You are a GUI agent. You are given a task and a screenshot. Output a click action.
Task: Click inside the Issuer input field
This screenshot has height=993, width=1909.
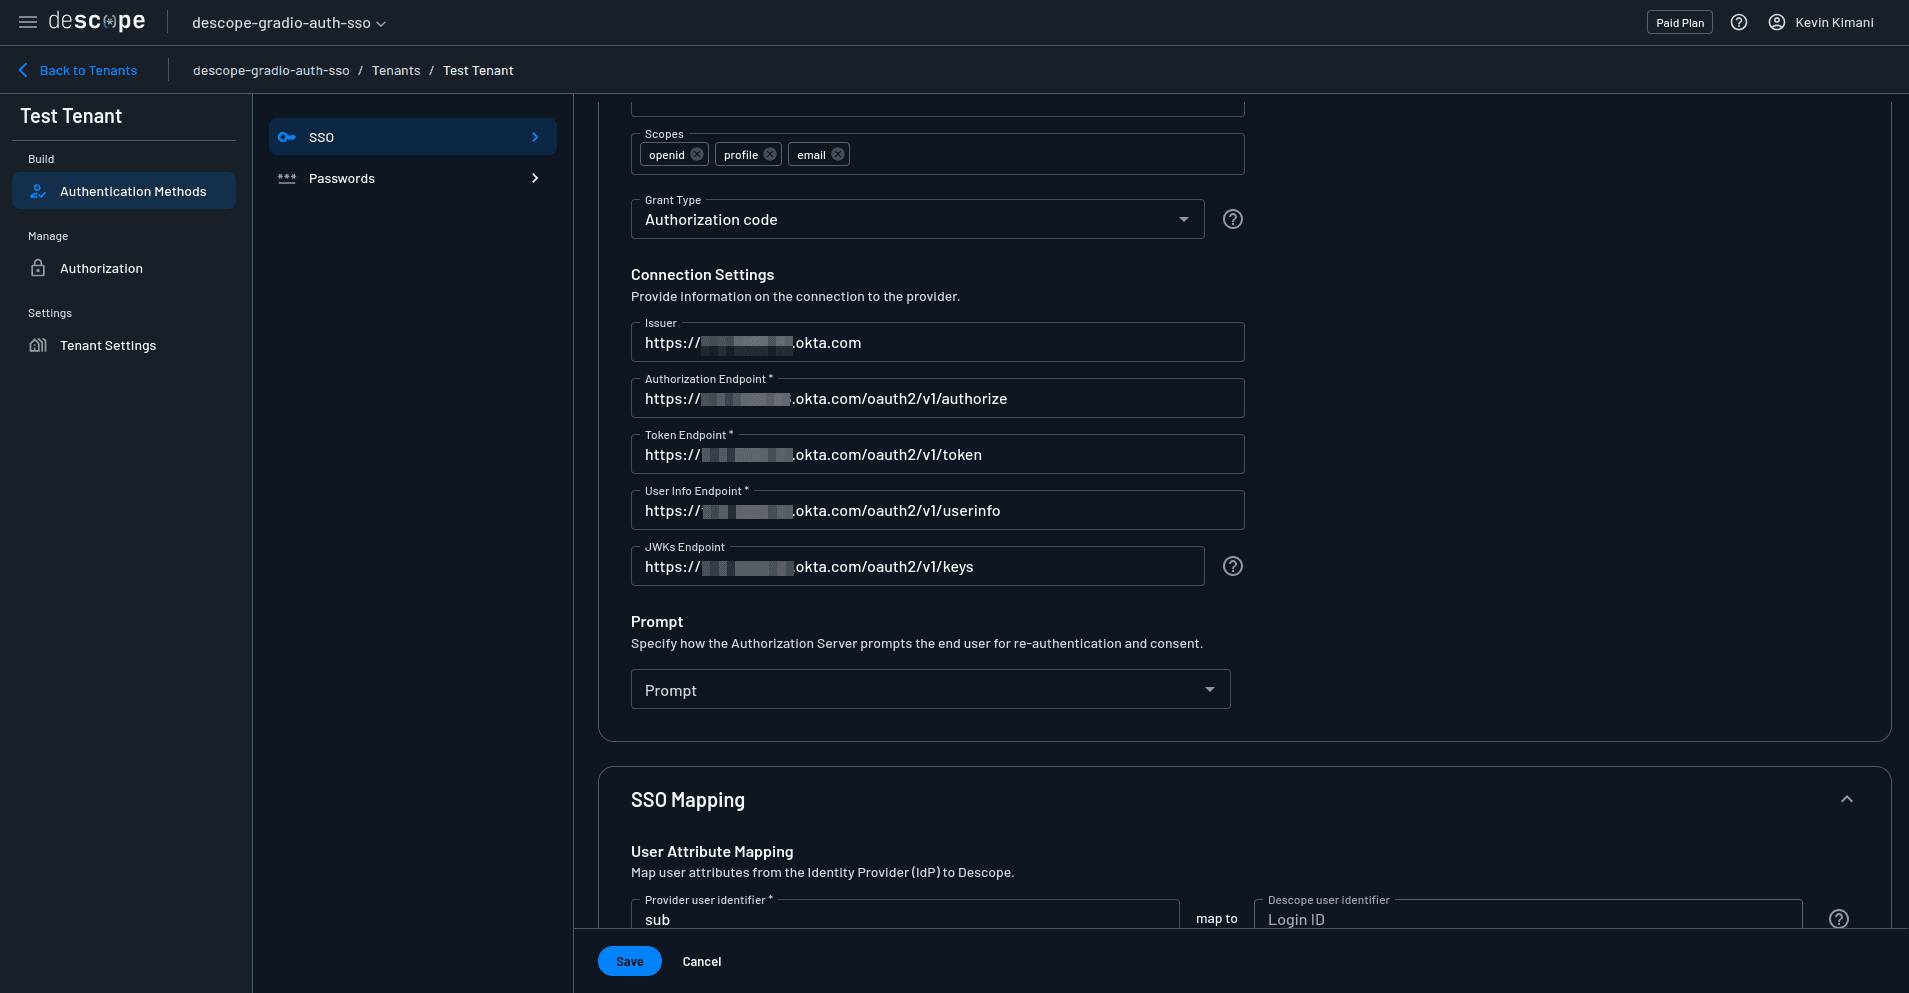[937, 342]
